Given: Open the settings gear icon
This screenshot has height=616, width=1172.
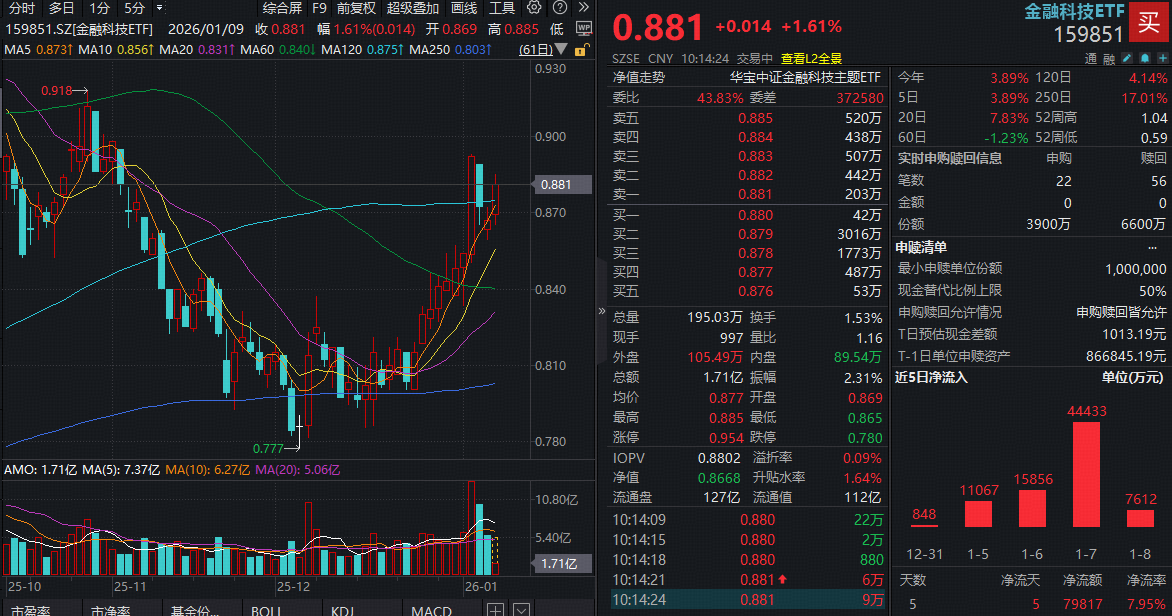Looking at the screenshot, I should 534,9.
